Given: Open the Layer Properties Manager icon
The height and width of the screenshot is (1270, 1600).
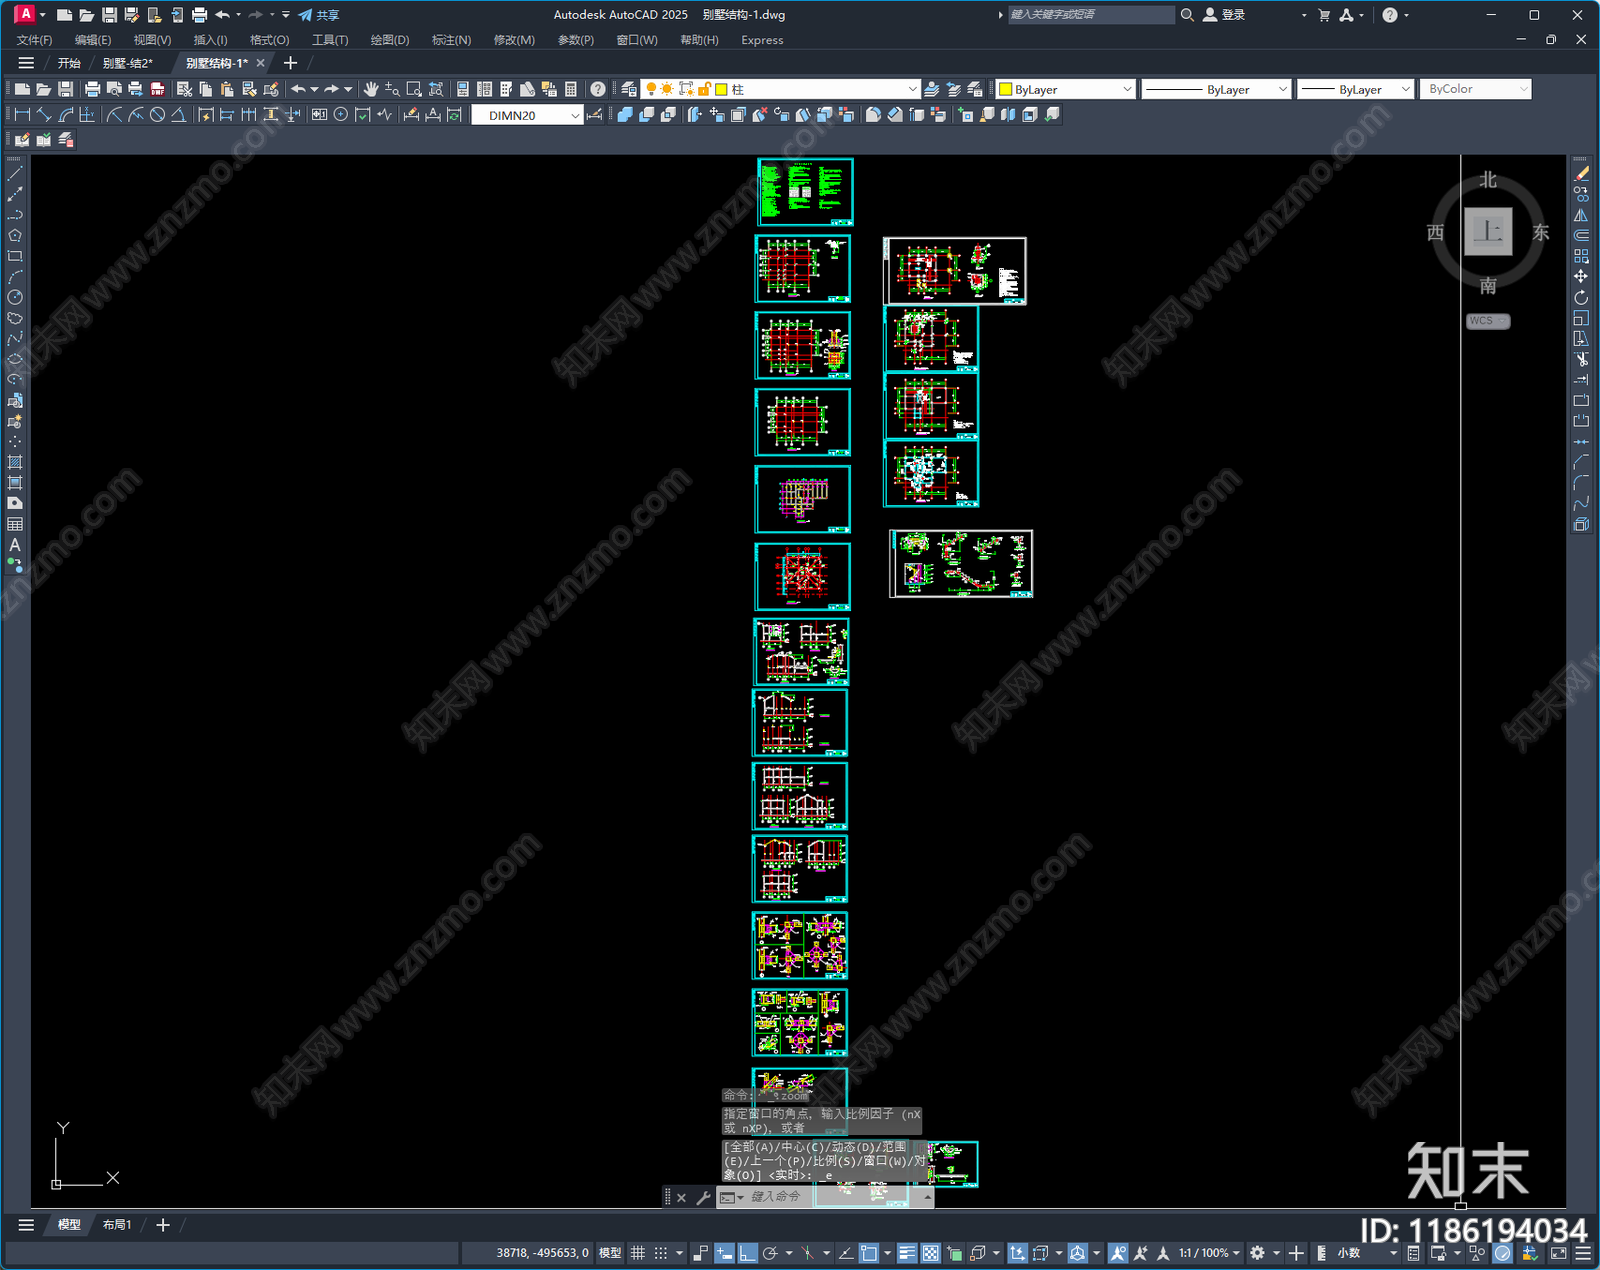Looking at the screenshot, I should (628, 89).
